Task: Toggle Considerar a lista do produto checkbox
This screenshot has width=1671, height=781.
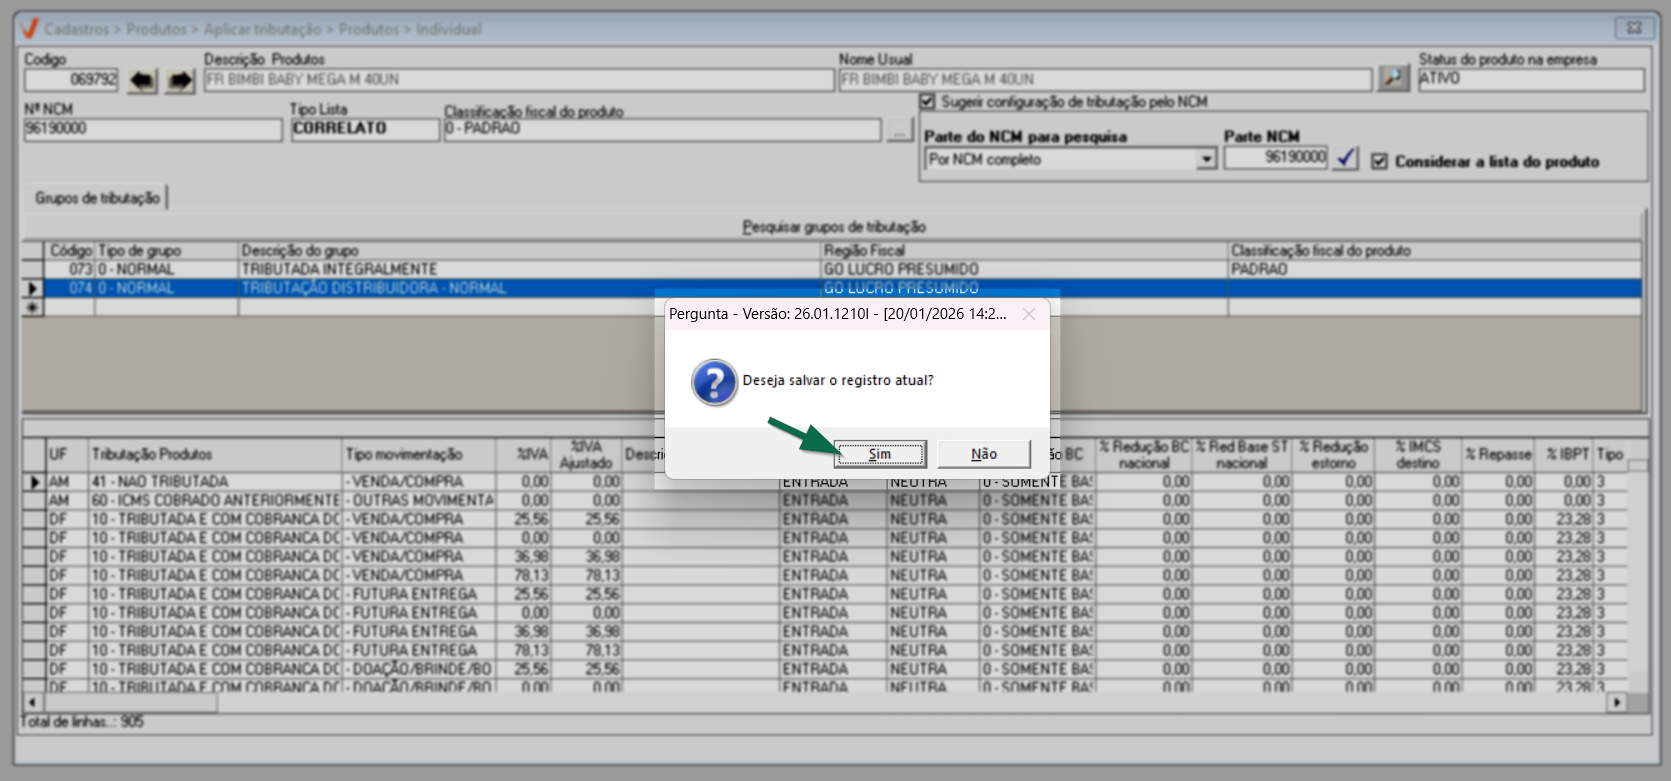Action: point(1379,161)
